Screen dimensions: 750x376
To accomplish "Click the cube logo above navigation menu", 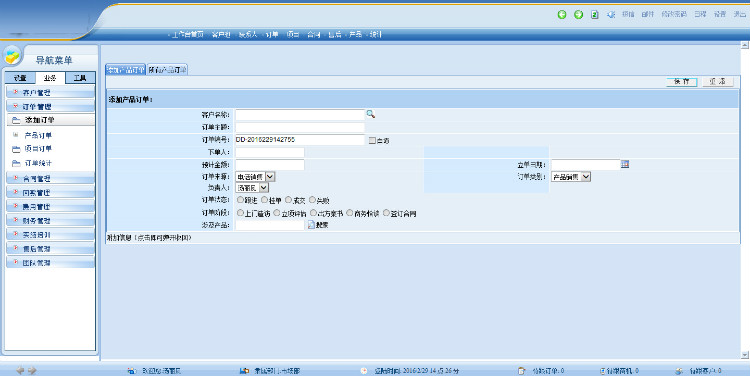I will 13,56.
